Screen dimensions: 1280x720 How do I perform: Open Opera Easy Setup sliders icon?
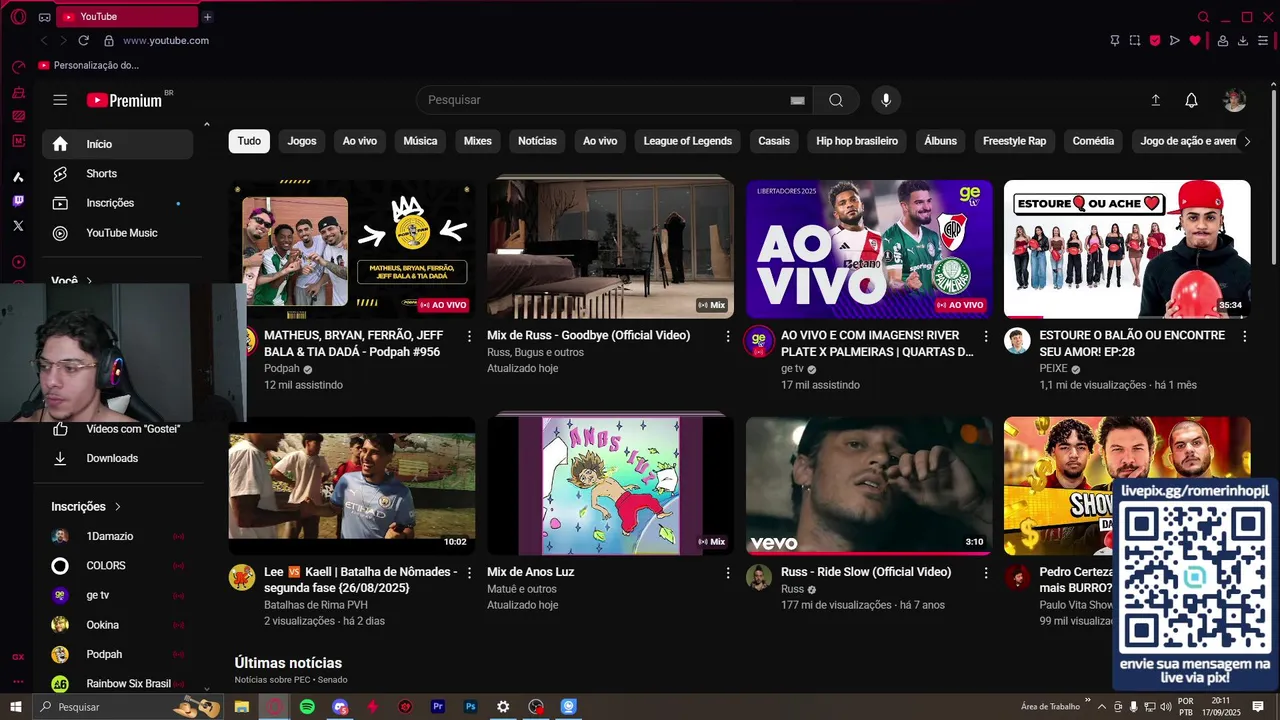pyautogui.click(x=1263, y=41)
